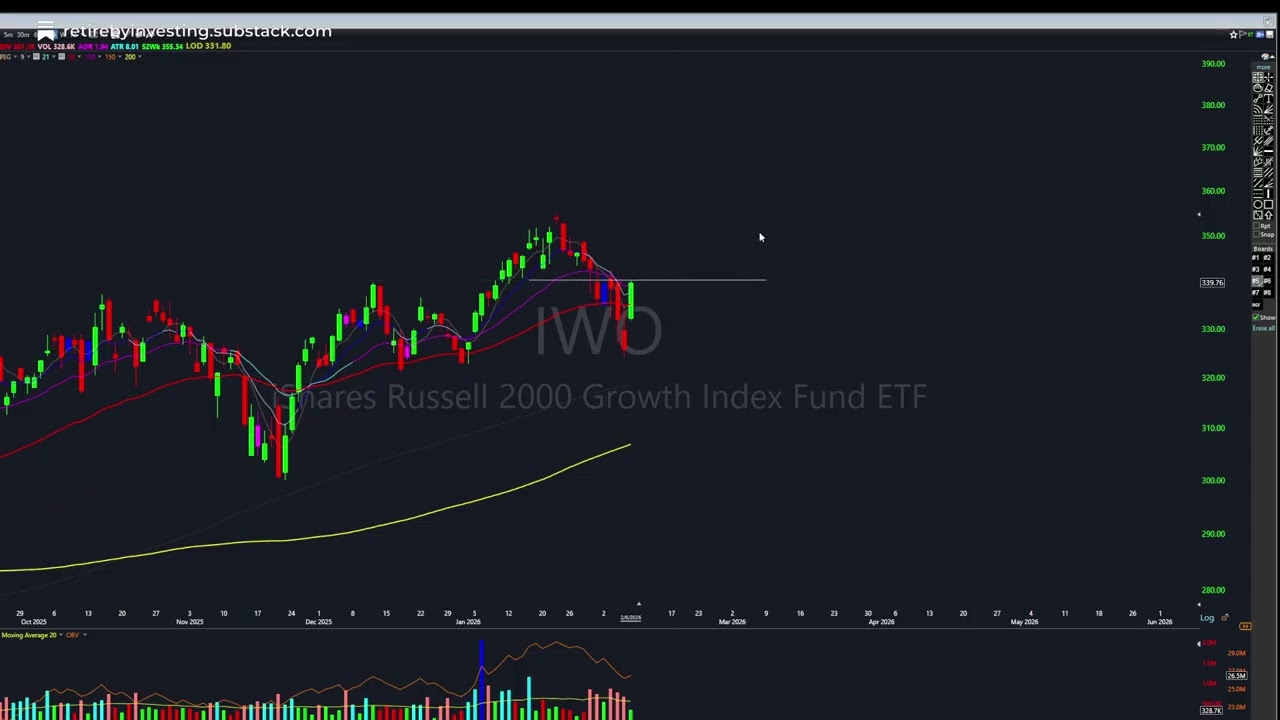Screen dimensions: 1280x720
Task: Select the trendline with endpoints tool
Action: (x=1256, y=98)
